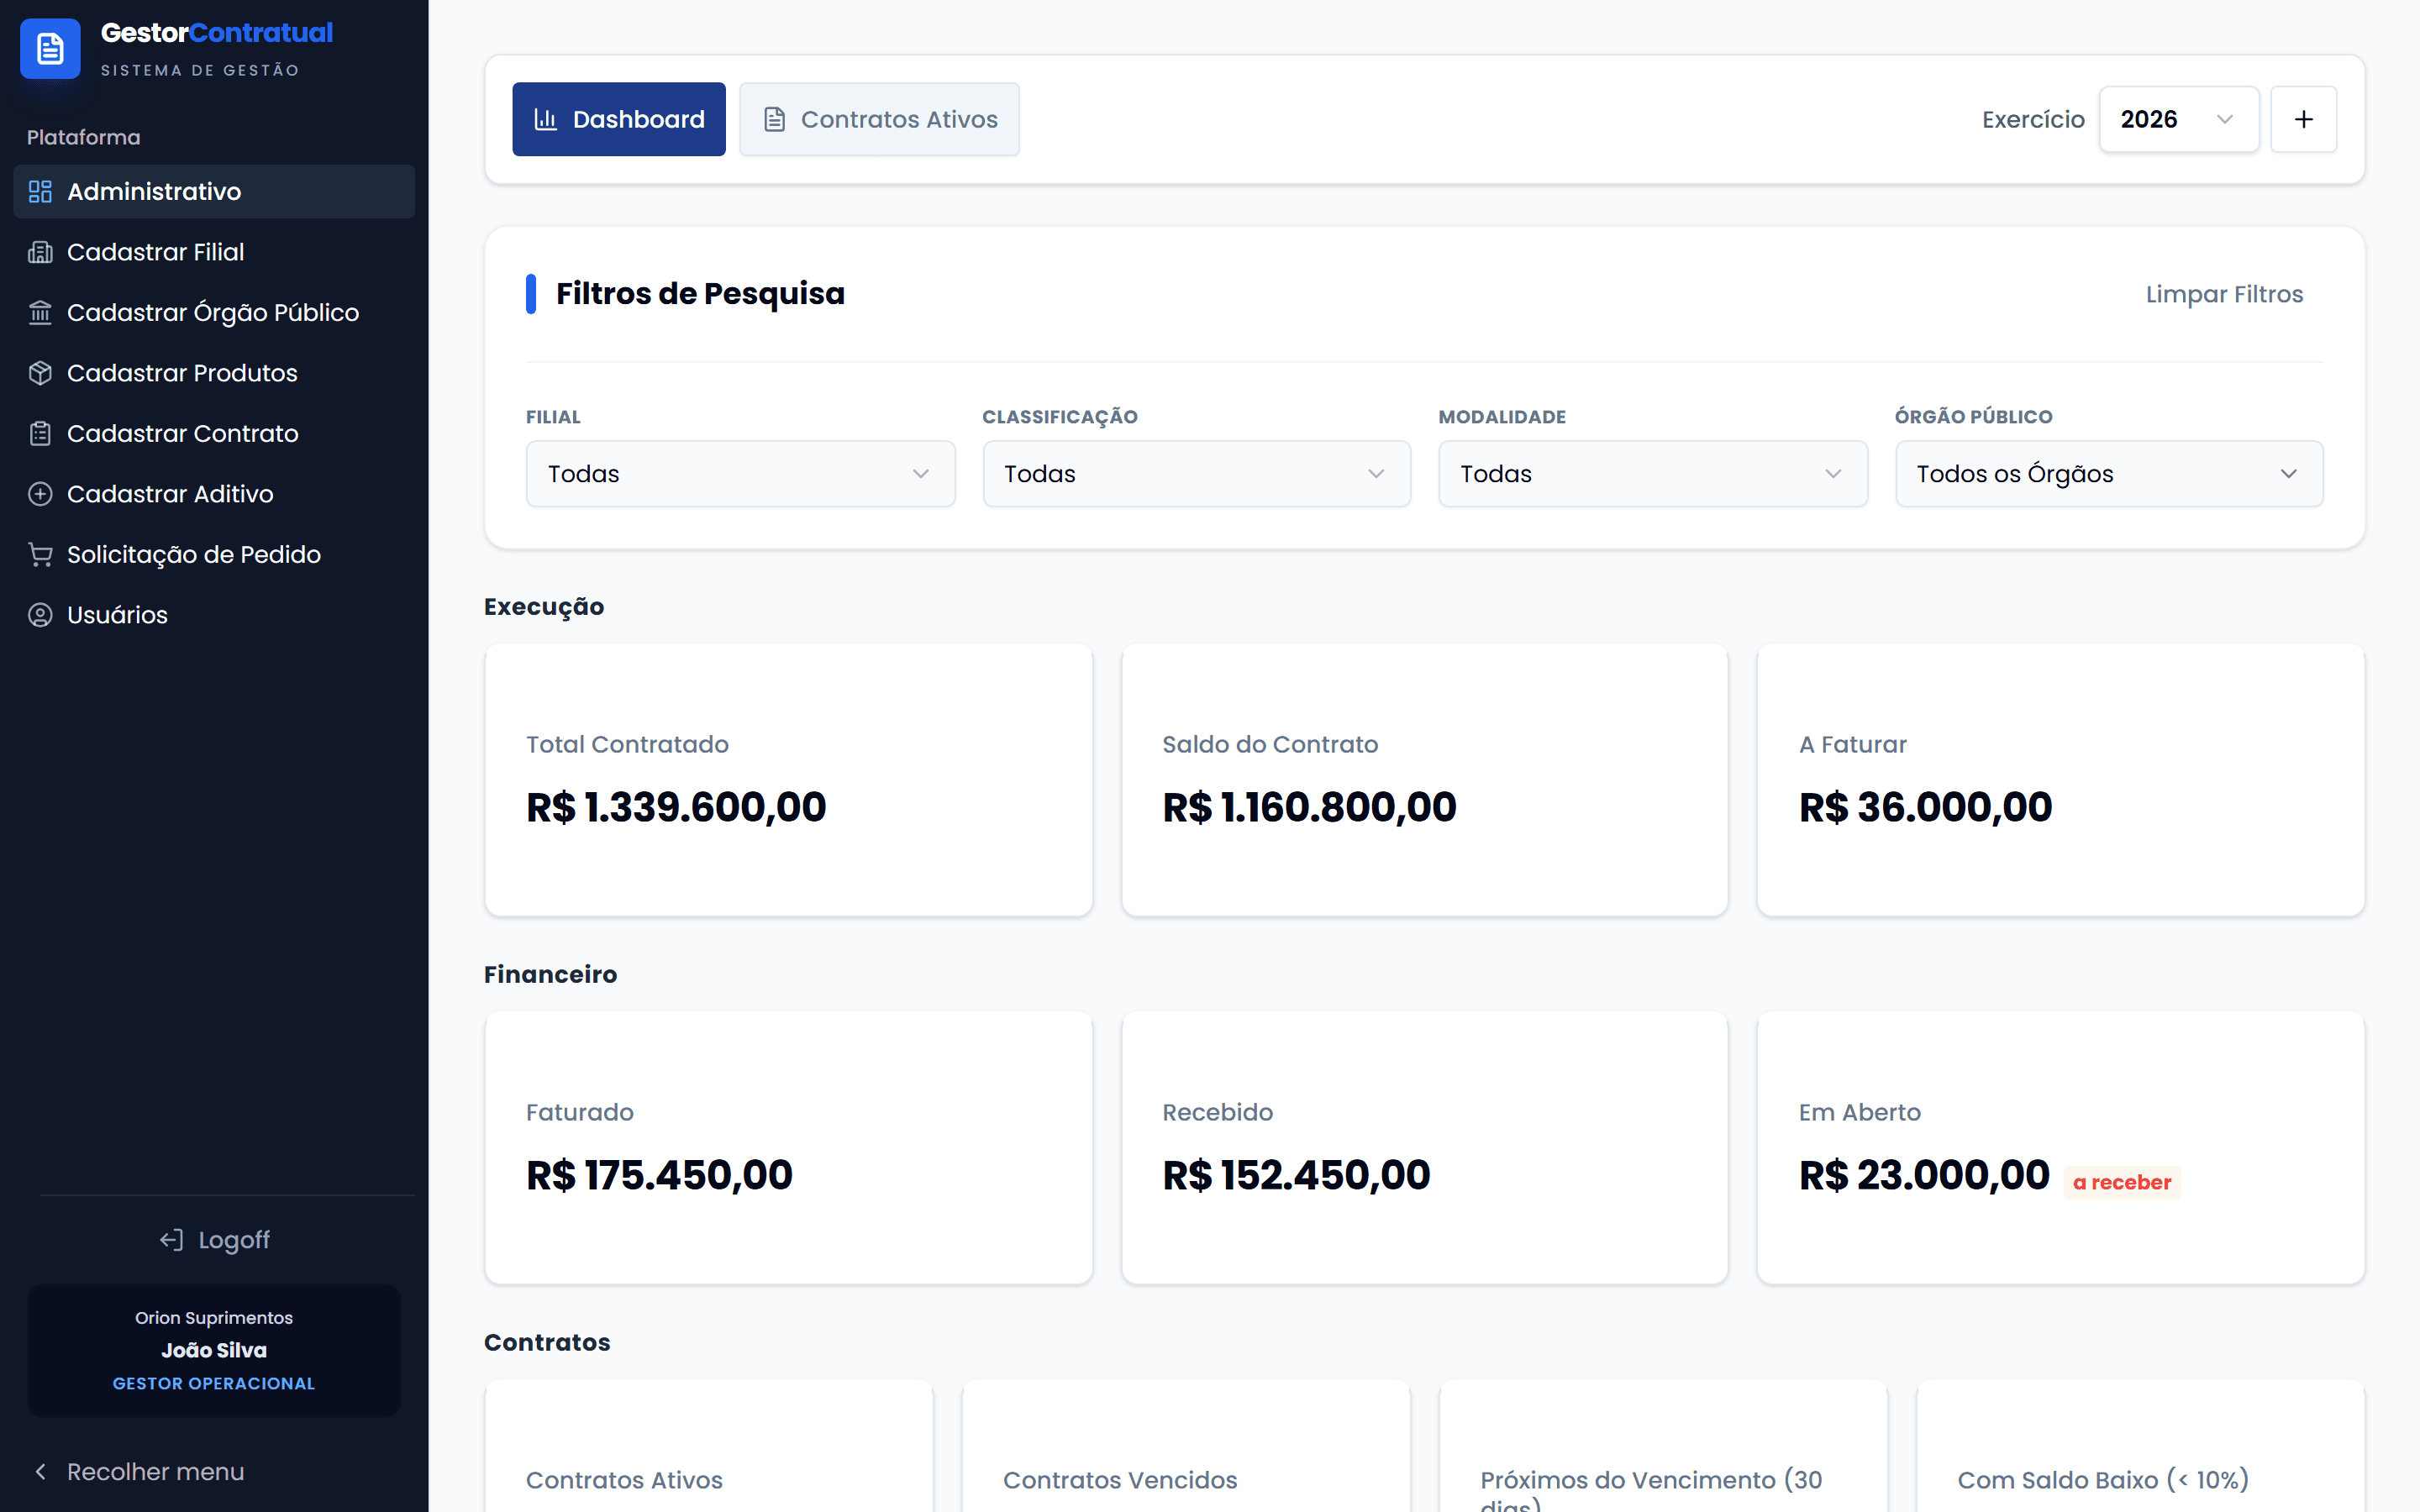Click the Execução section heading
Screen dimensions: 2420x1512
544,607
